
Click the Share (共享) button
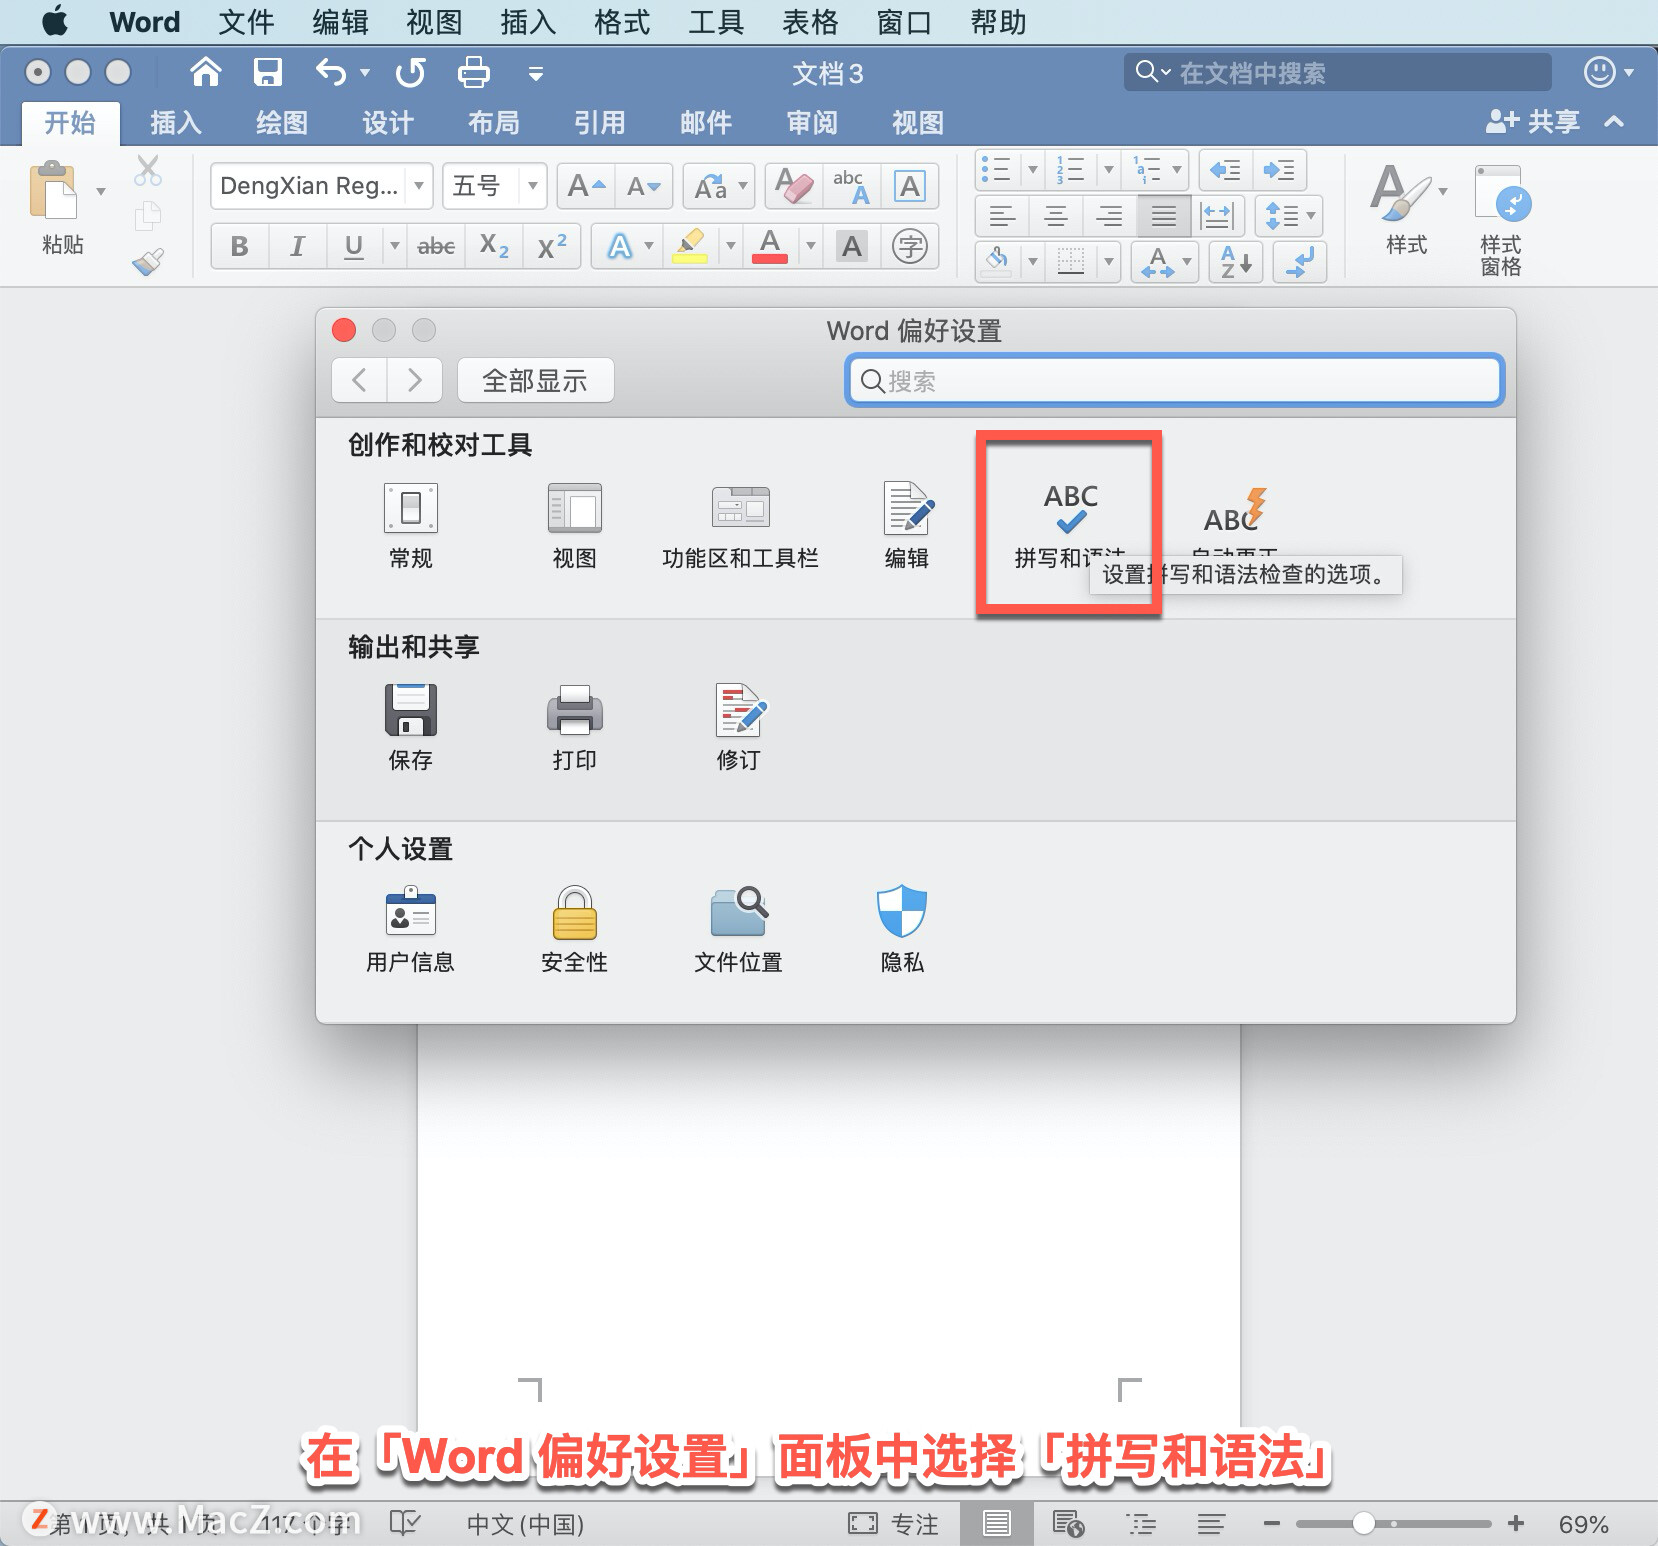click(1532, 122)
